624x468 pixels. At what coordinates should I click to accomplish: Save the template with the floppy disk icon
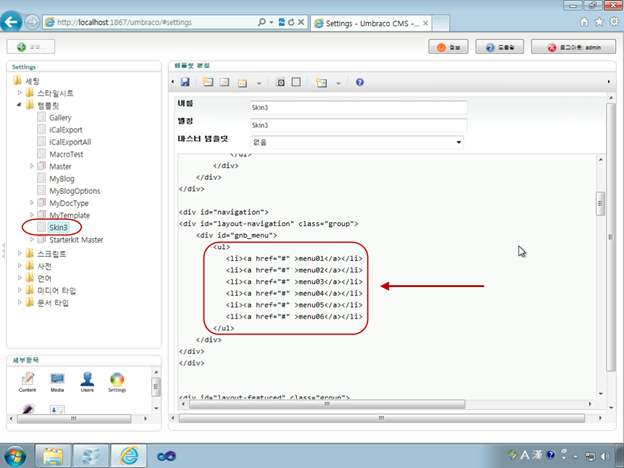[x=185, y=82]
